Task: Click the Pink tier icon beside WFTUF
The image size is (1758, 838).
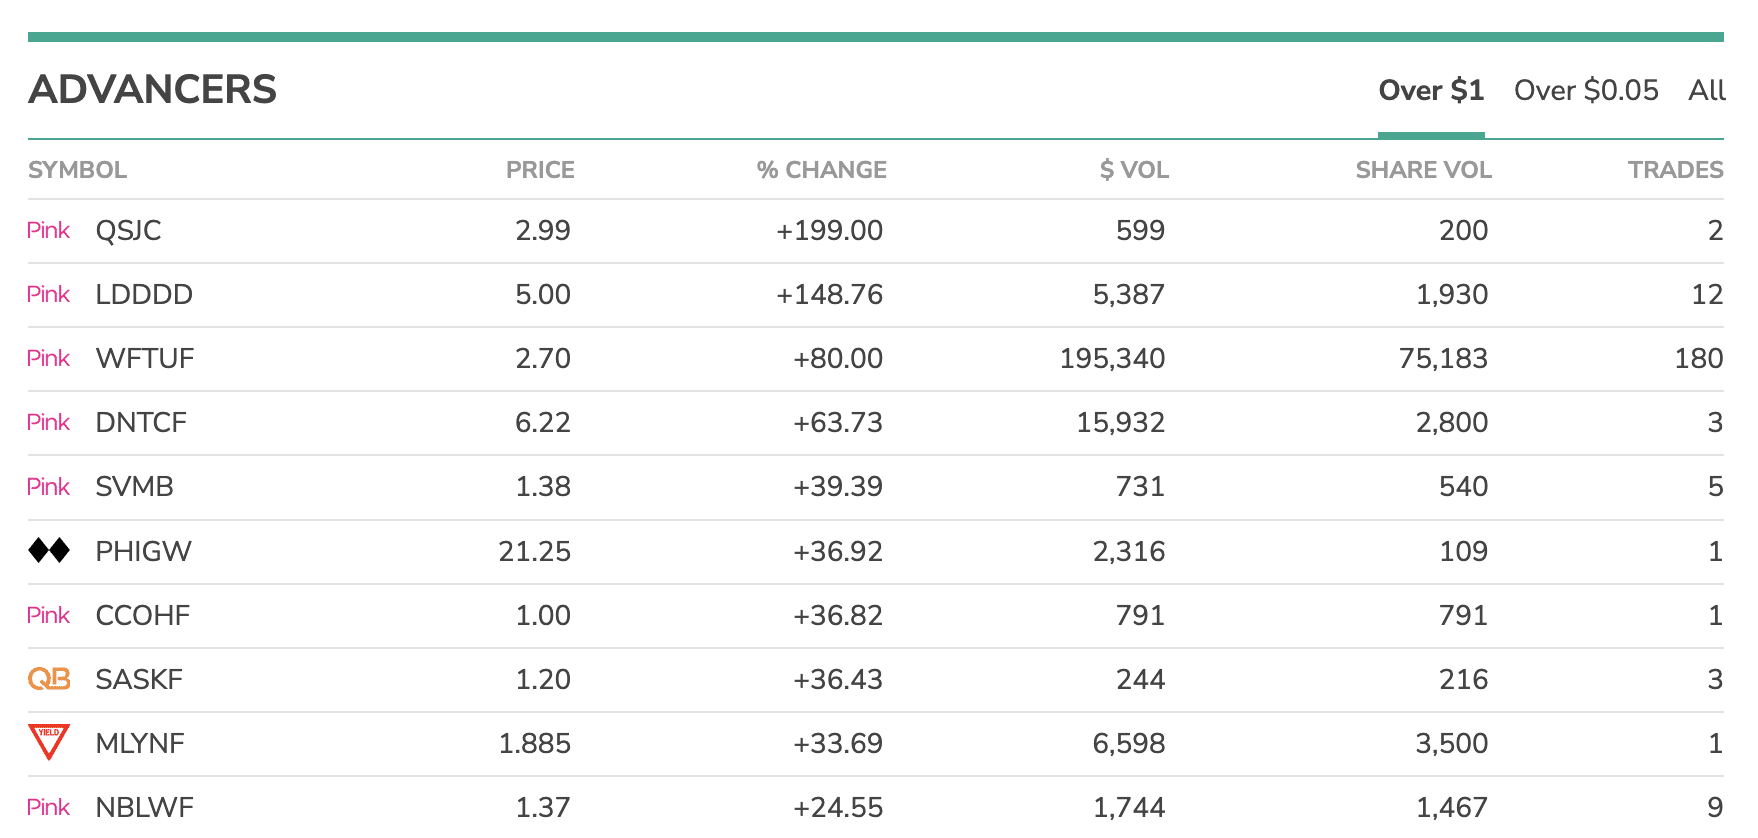Action: point(48,358)
